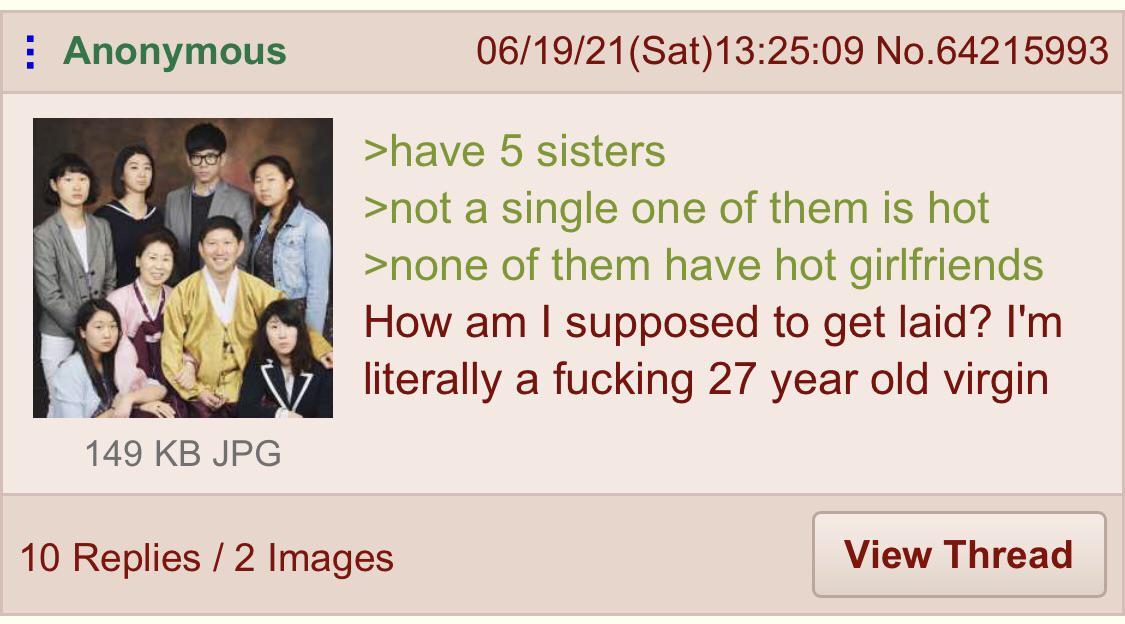Screen dimensions: 1125x624
Task: Click the 06/19/21 post date
Action: tap(551, 52)
